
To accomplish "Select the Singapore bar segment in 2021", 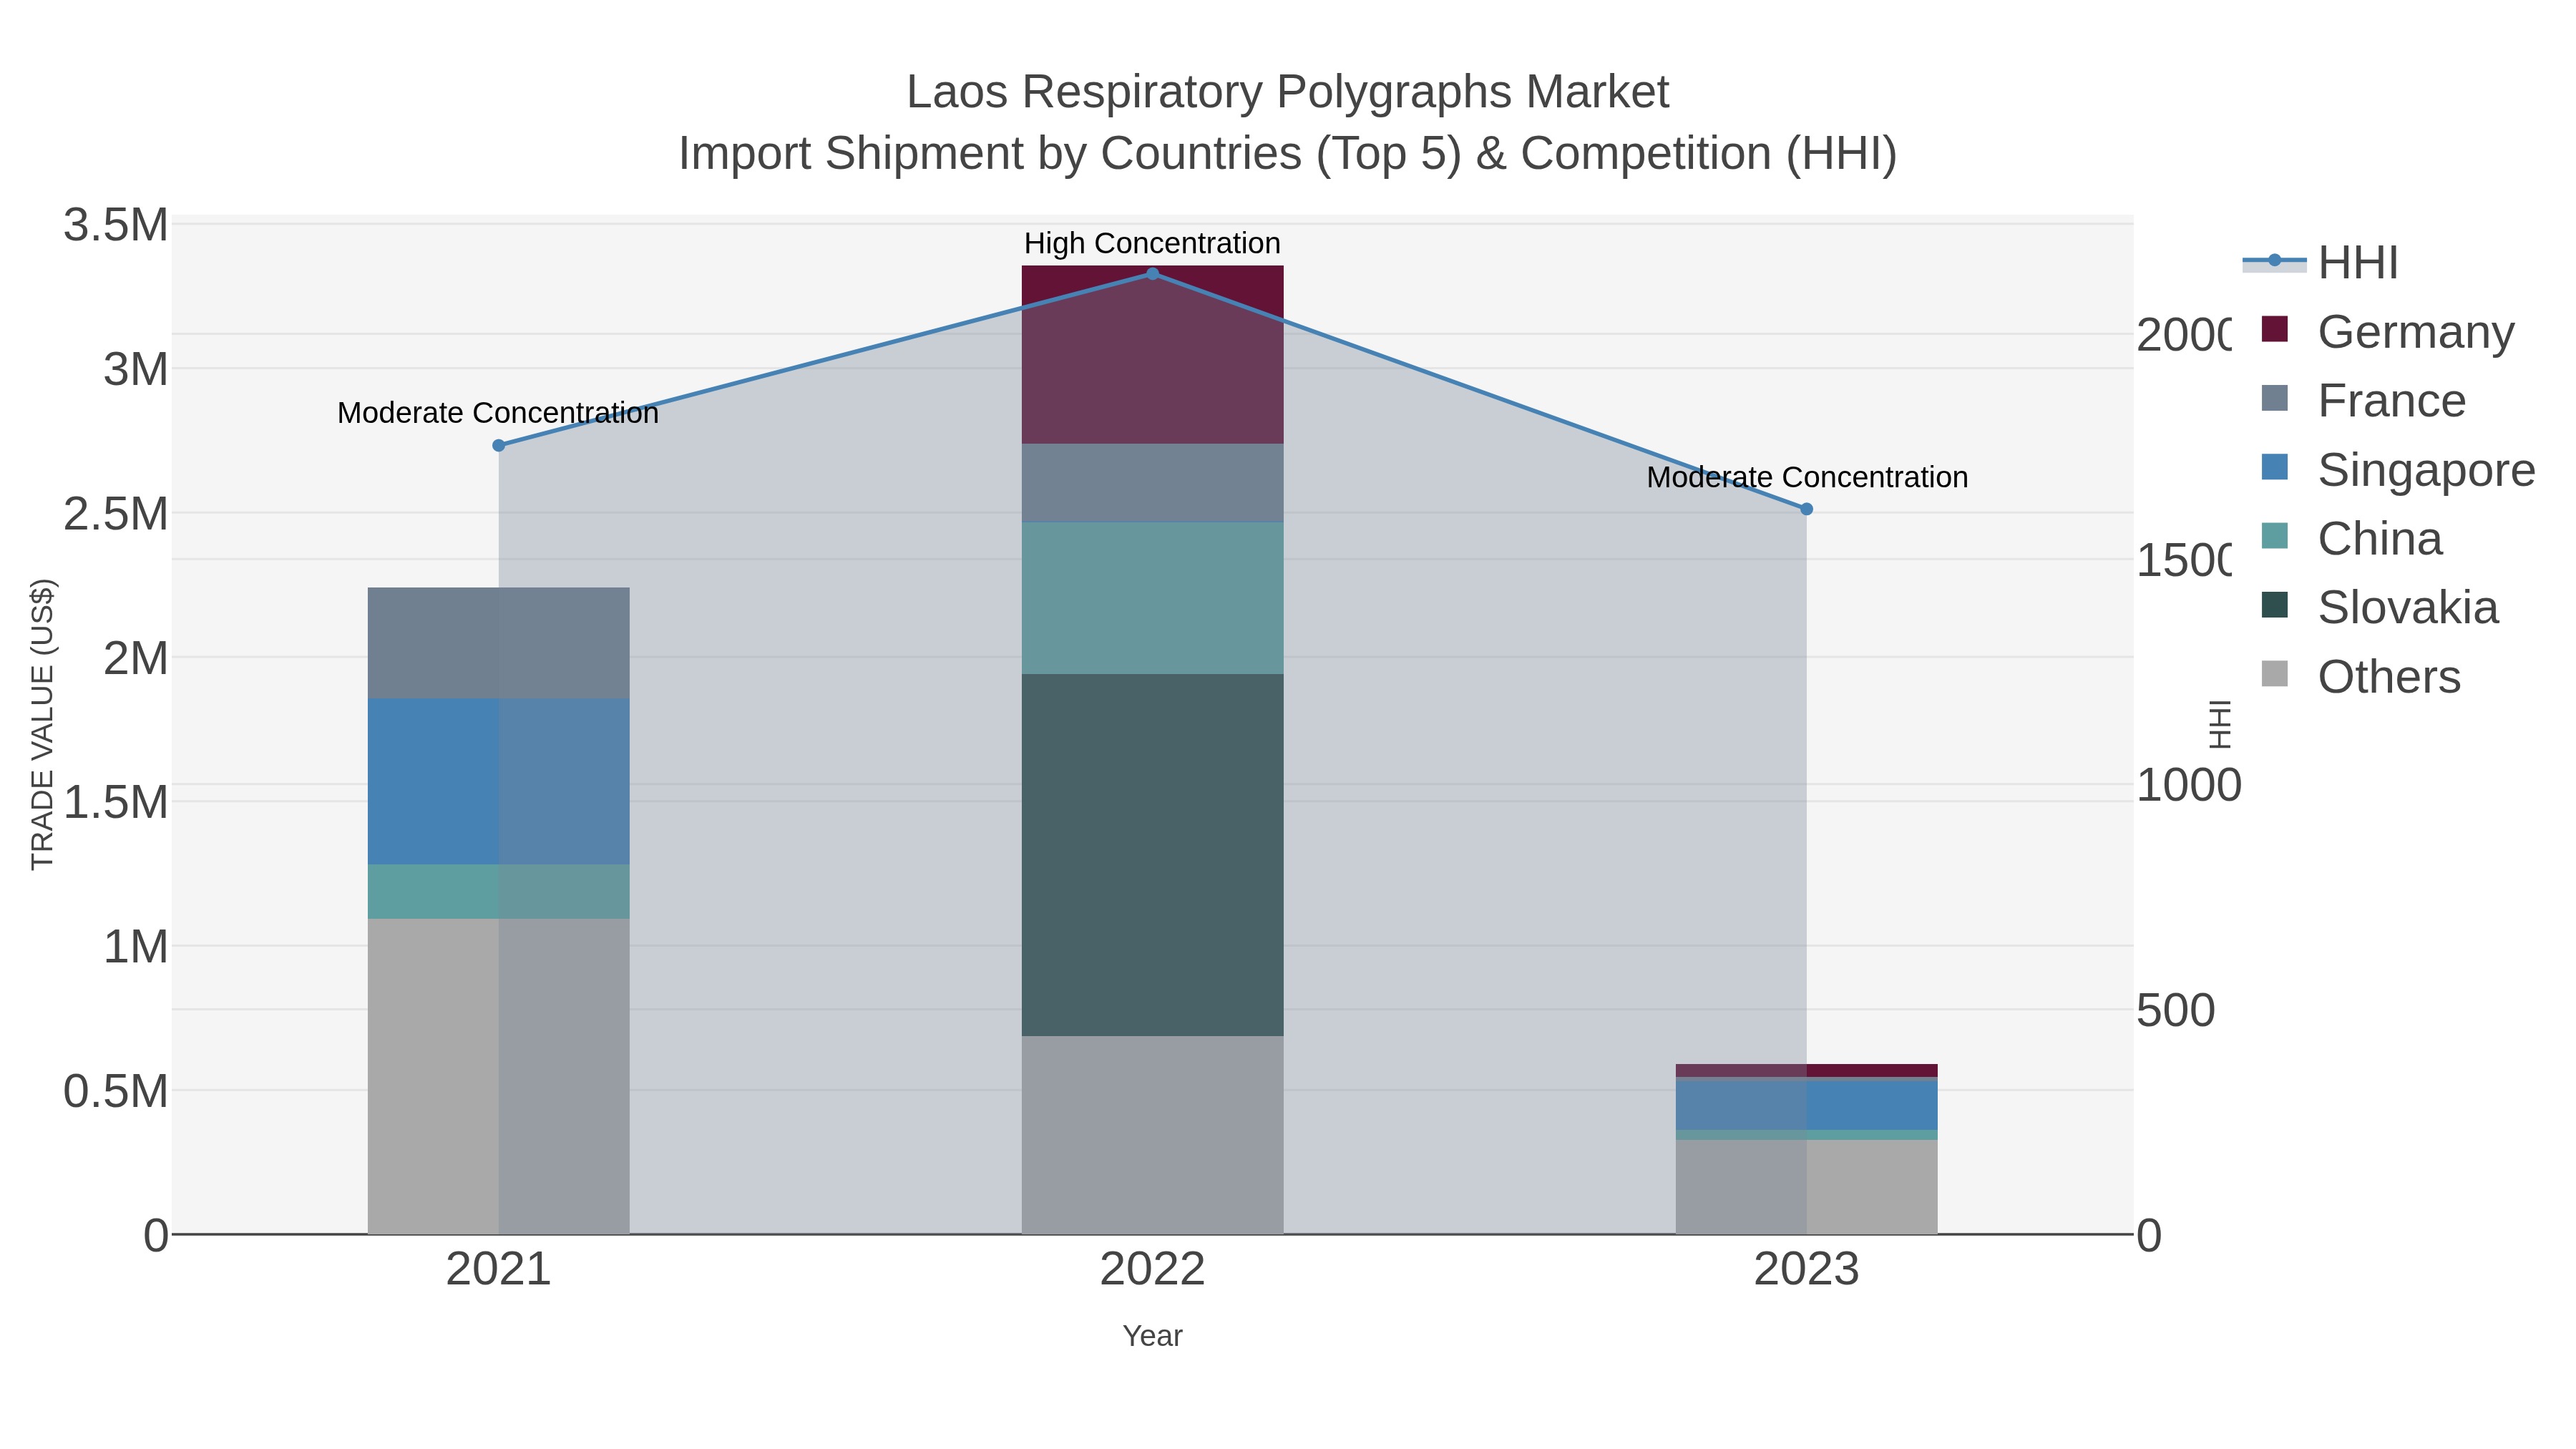I will click(499, 781).
